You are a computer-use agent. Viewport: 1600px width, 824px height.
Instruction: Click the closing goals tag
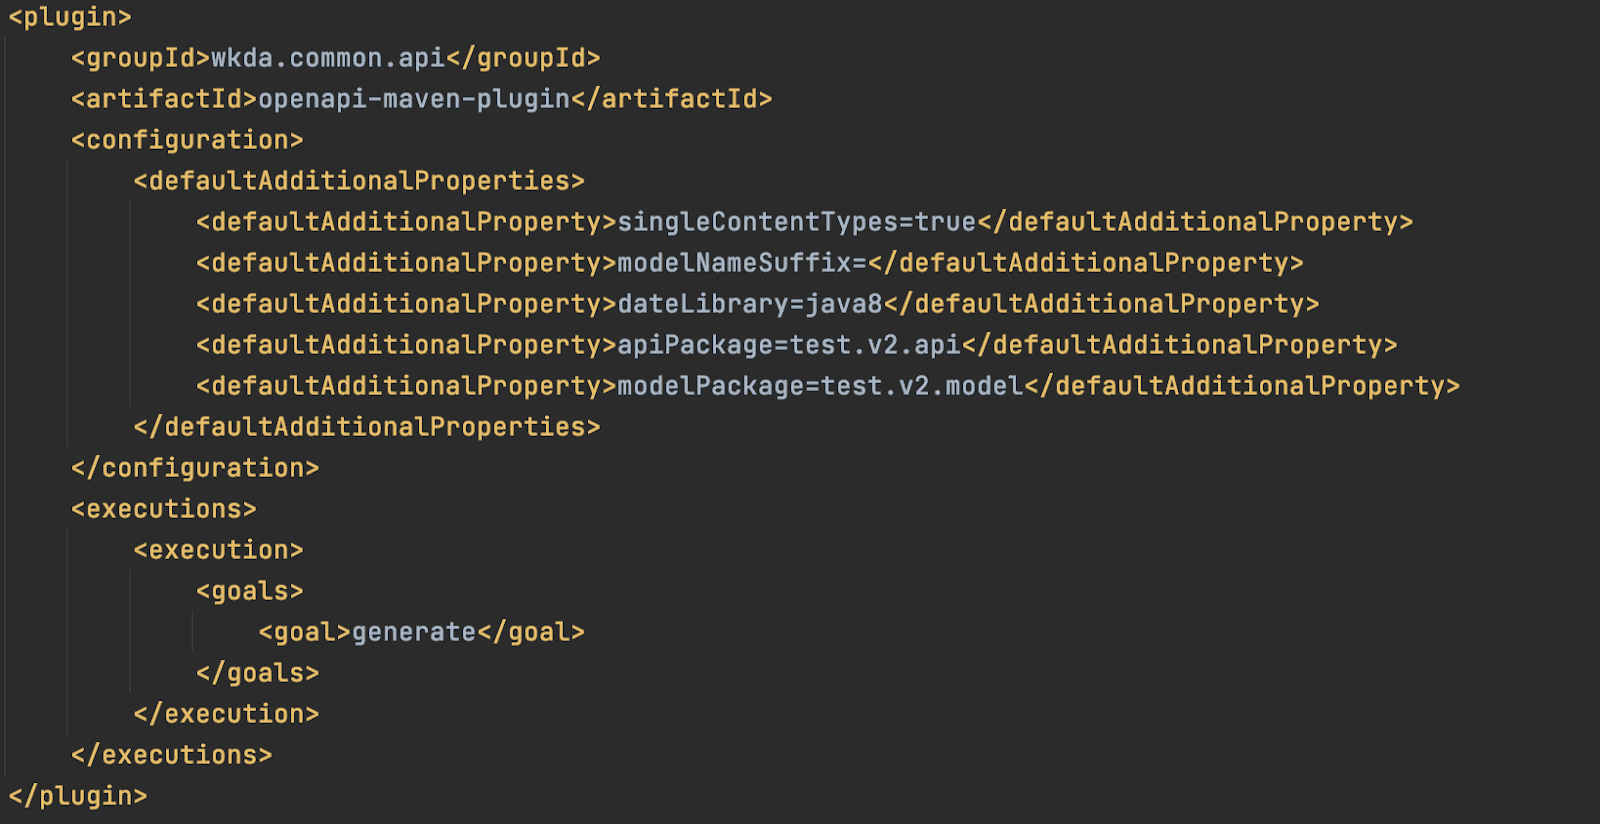point(258,673)
